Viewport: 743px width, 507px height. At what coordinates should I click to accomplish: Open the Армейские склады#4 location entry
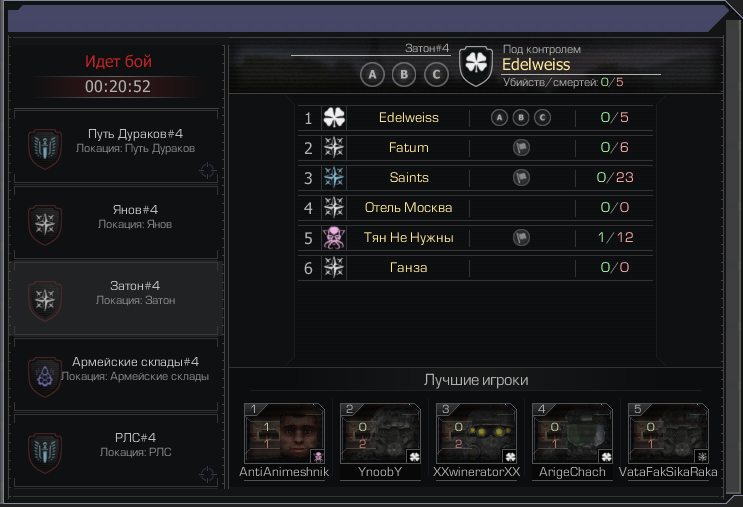click(116, 375)
